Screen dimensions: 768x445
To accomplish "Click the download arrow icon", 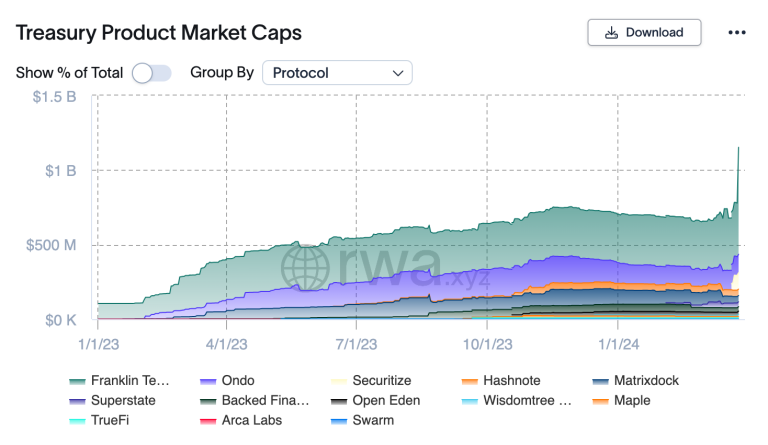I will tap(611, 32).
